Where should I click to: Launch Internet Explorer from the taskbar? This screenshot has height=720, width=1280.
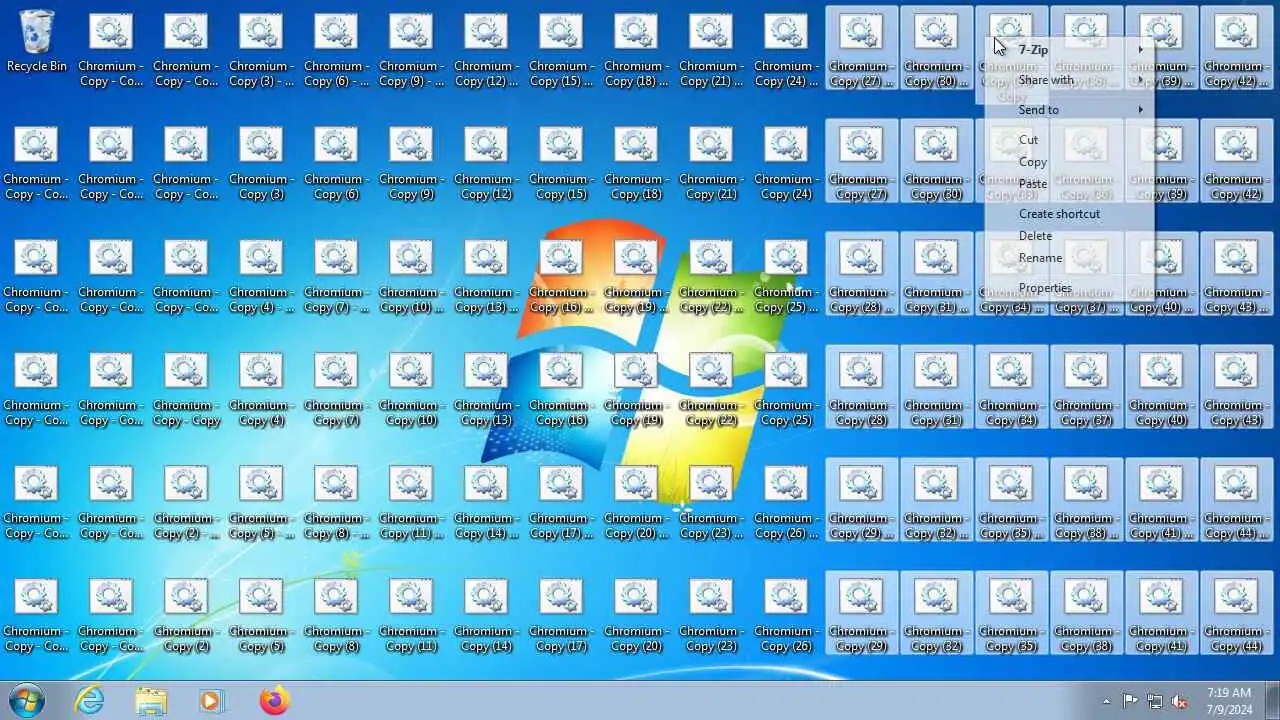point(90,701)
